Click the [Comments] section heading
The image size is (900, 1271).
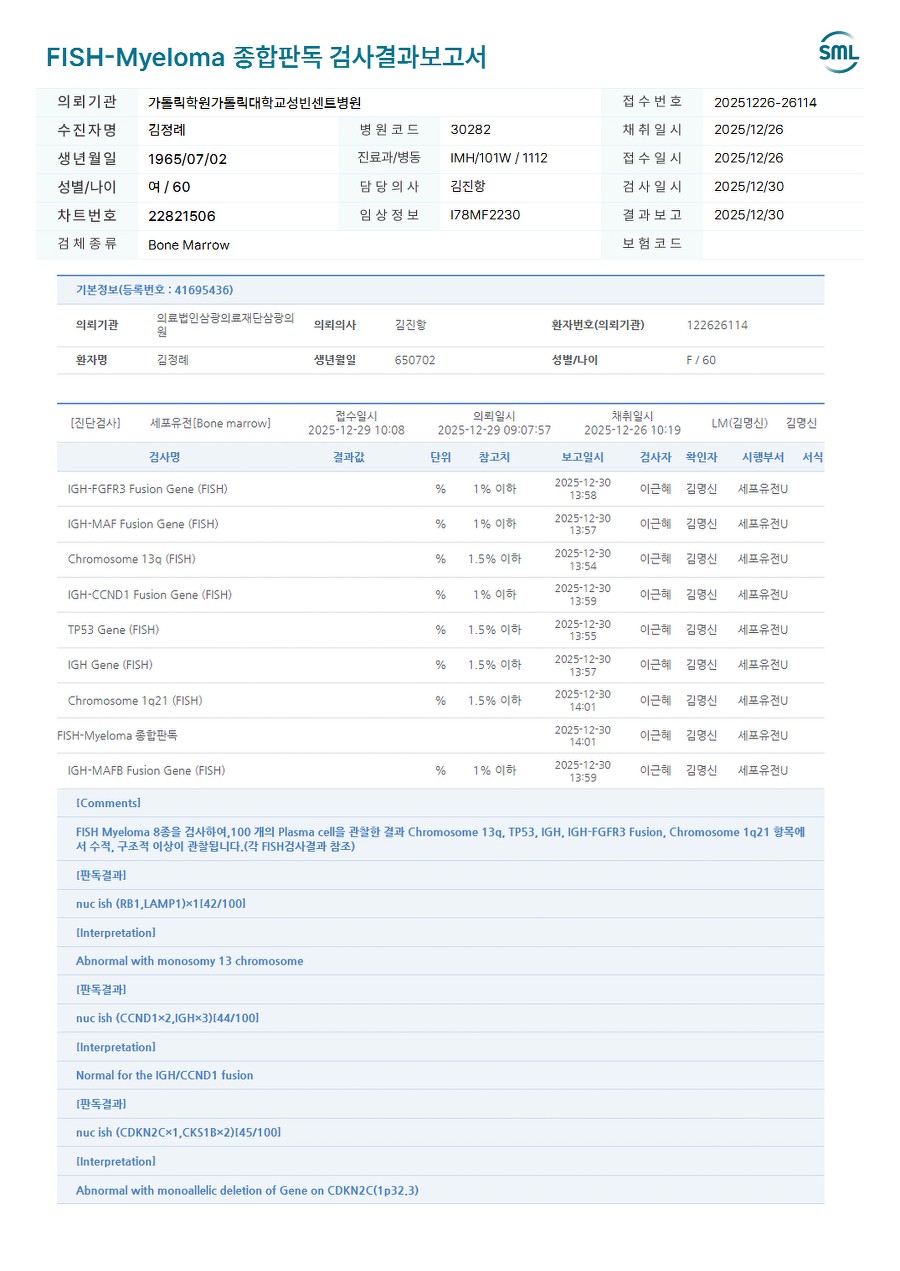coord(108,803)
